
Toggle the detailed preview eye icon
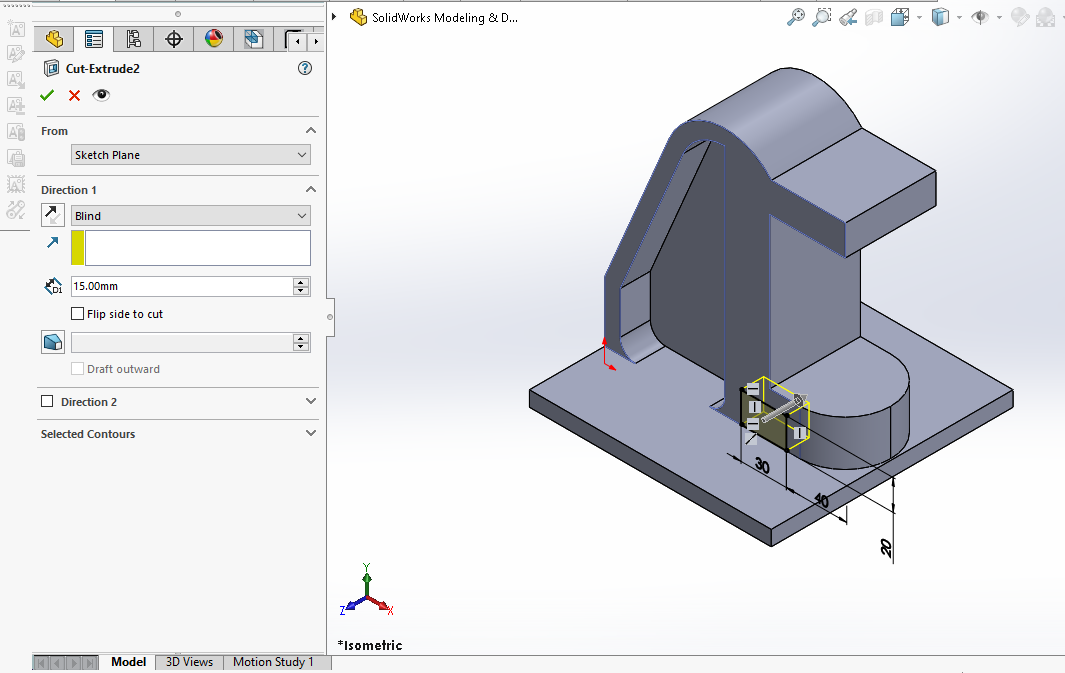click(101, 95)
